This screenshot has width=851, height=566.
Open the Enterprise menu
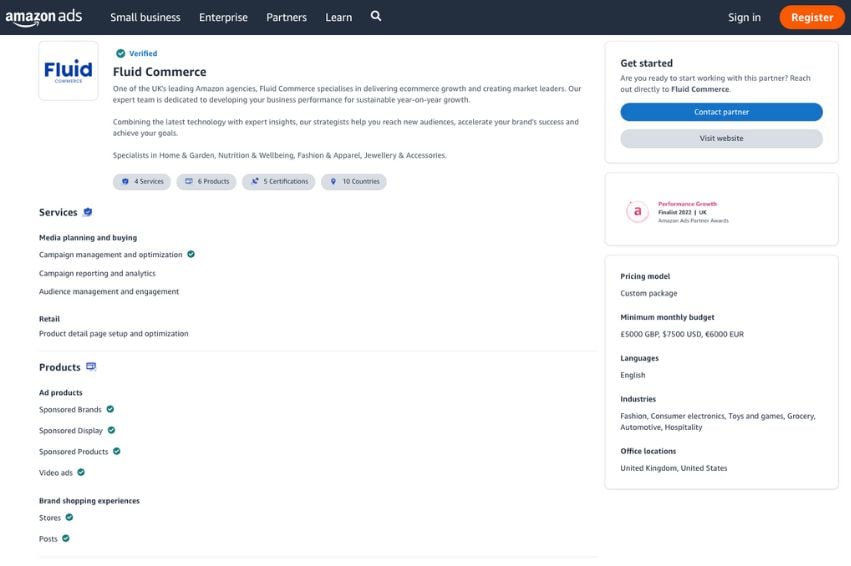pyautogui.click(x=223, y=17)
